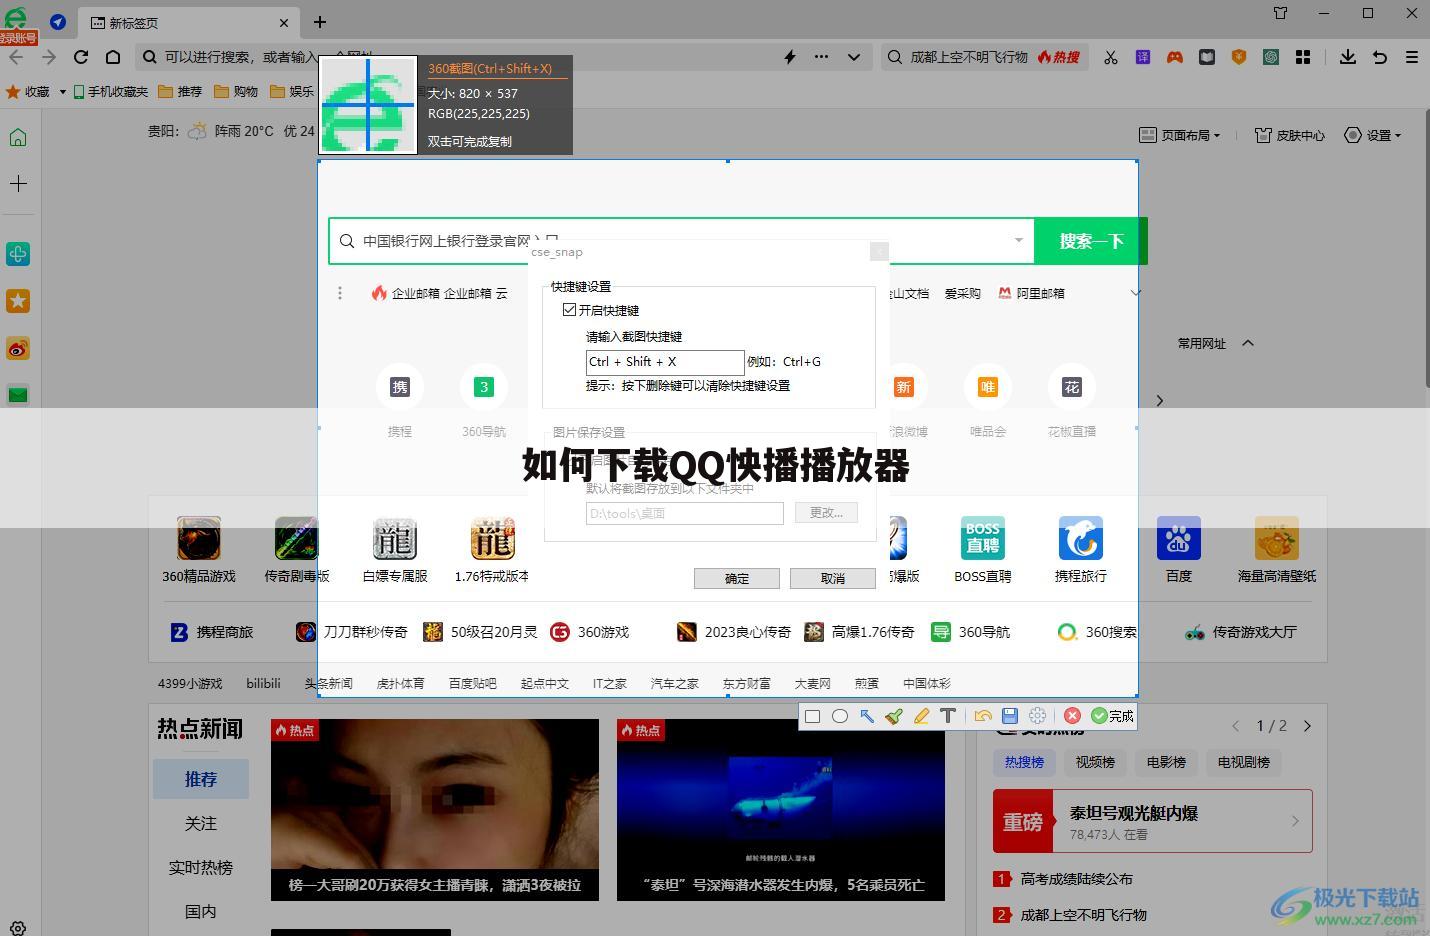Open the purple translate 译 extension
1430x936 pixels.
pyautogui.click(x=1143, y=57)
